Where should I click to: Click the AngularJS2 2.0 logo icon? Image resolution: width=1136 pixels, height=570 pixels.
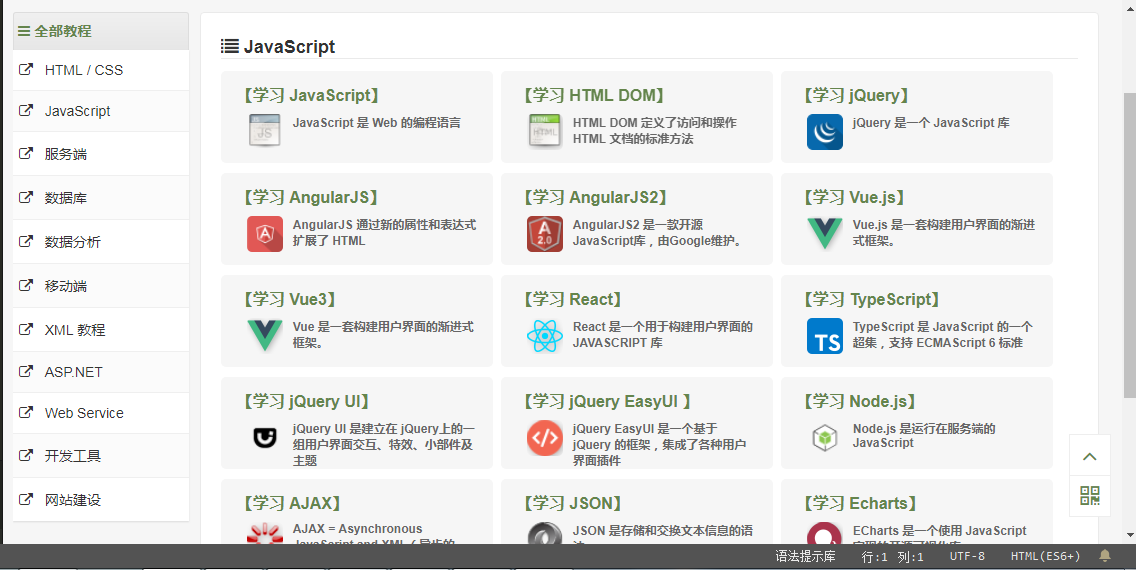coord(545,234)
